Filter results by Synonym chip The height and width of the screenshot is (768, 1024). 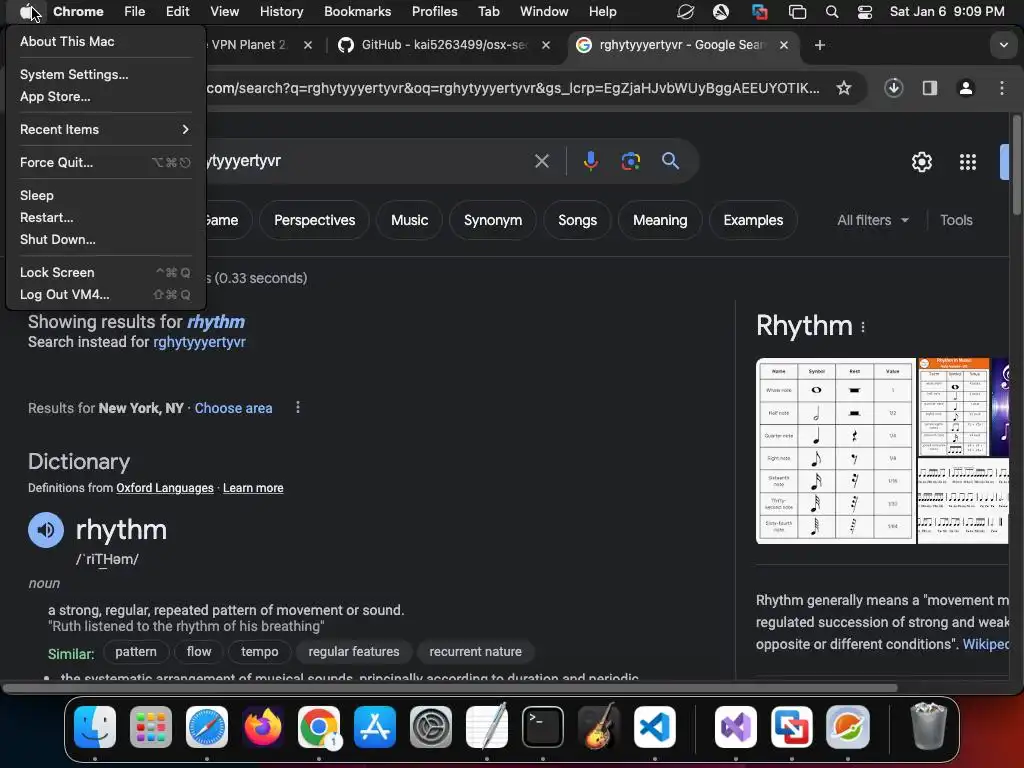(492, 220)
